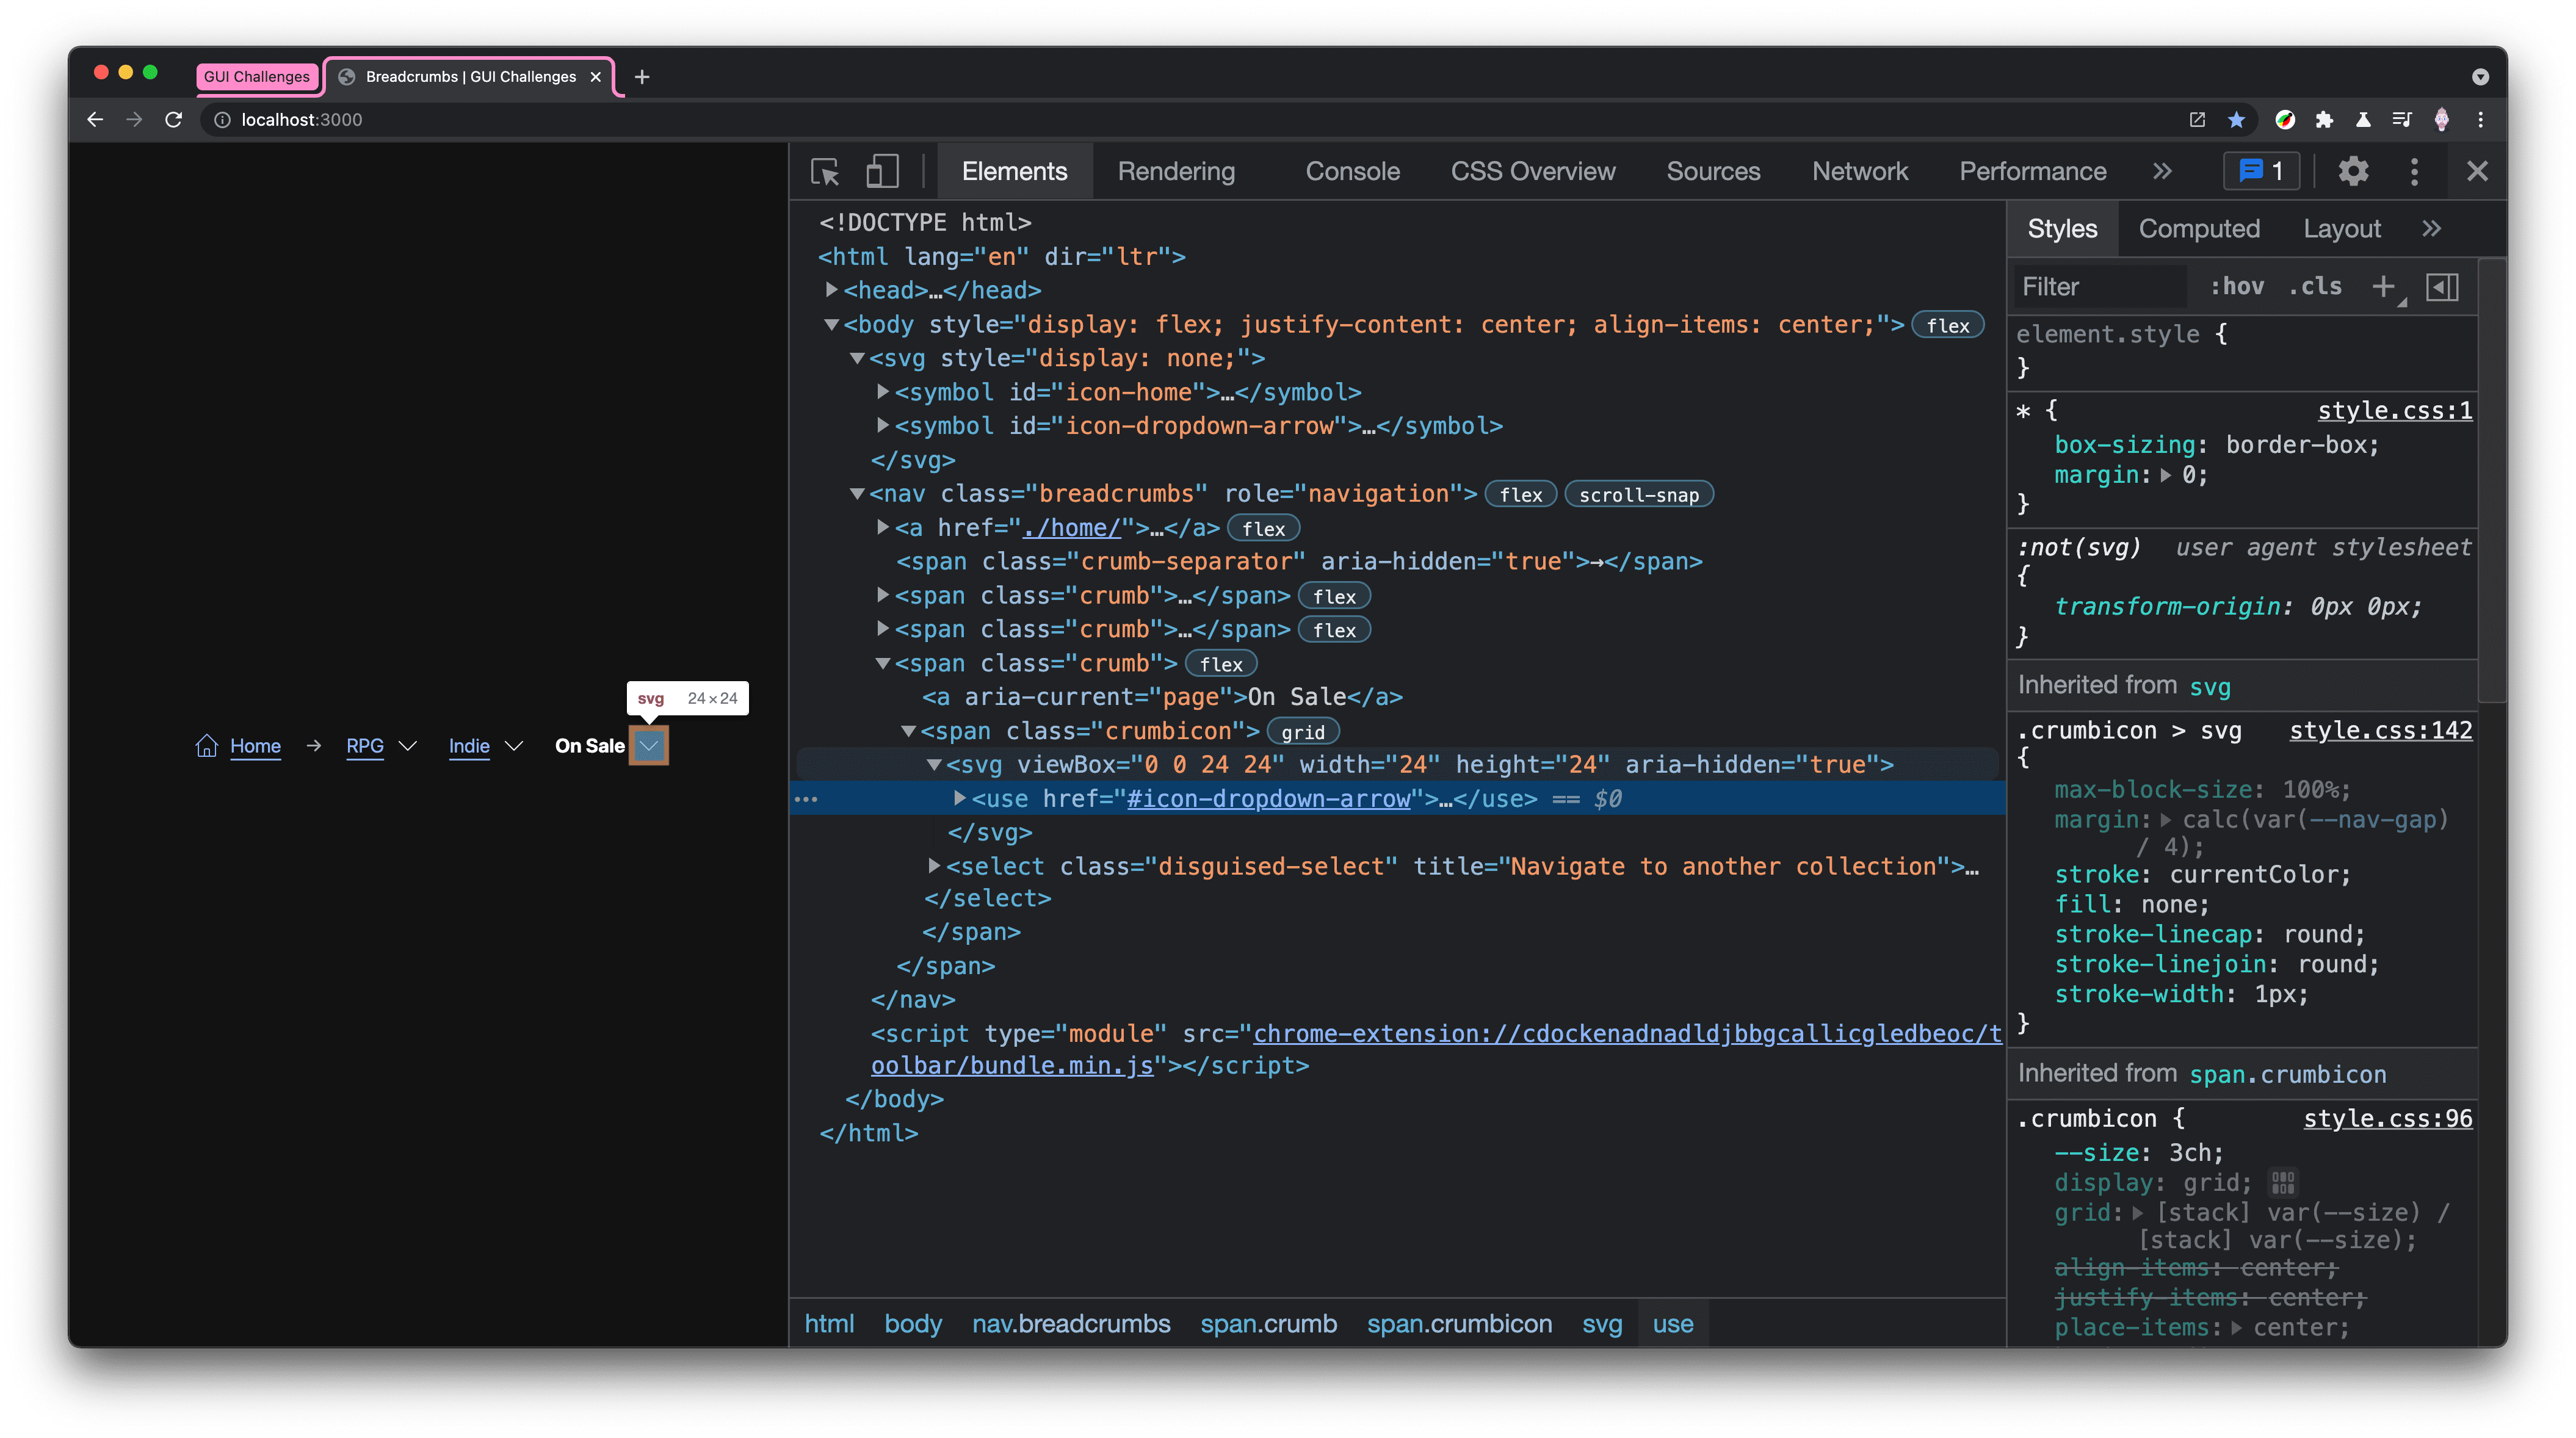Expand the symbol icon-home element

(x=879, y=391)
